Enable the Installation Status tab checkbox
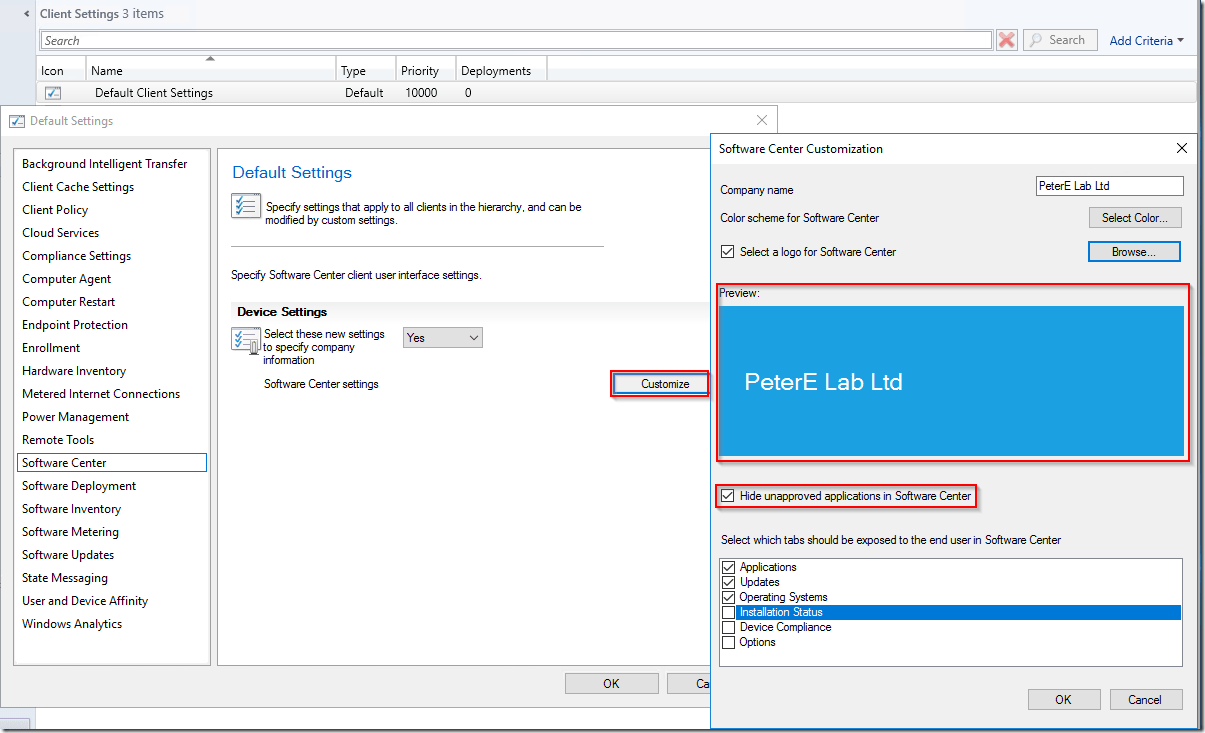Viewport: 1205px width, 733px height. [728, 612]
